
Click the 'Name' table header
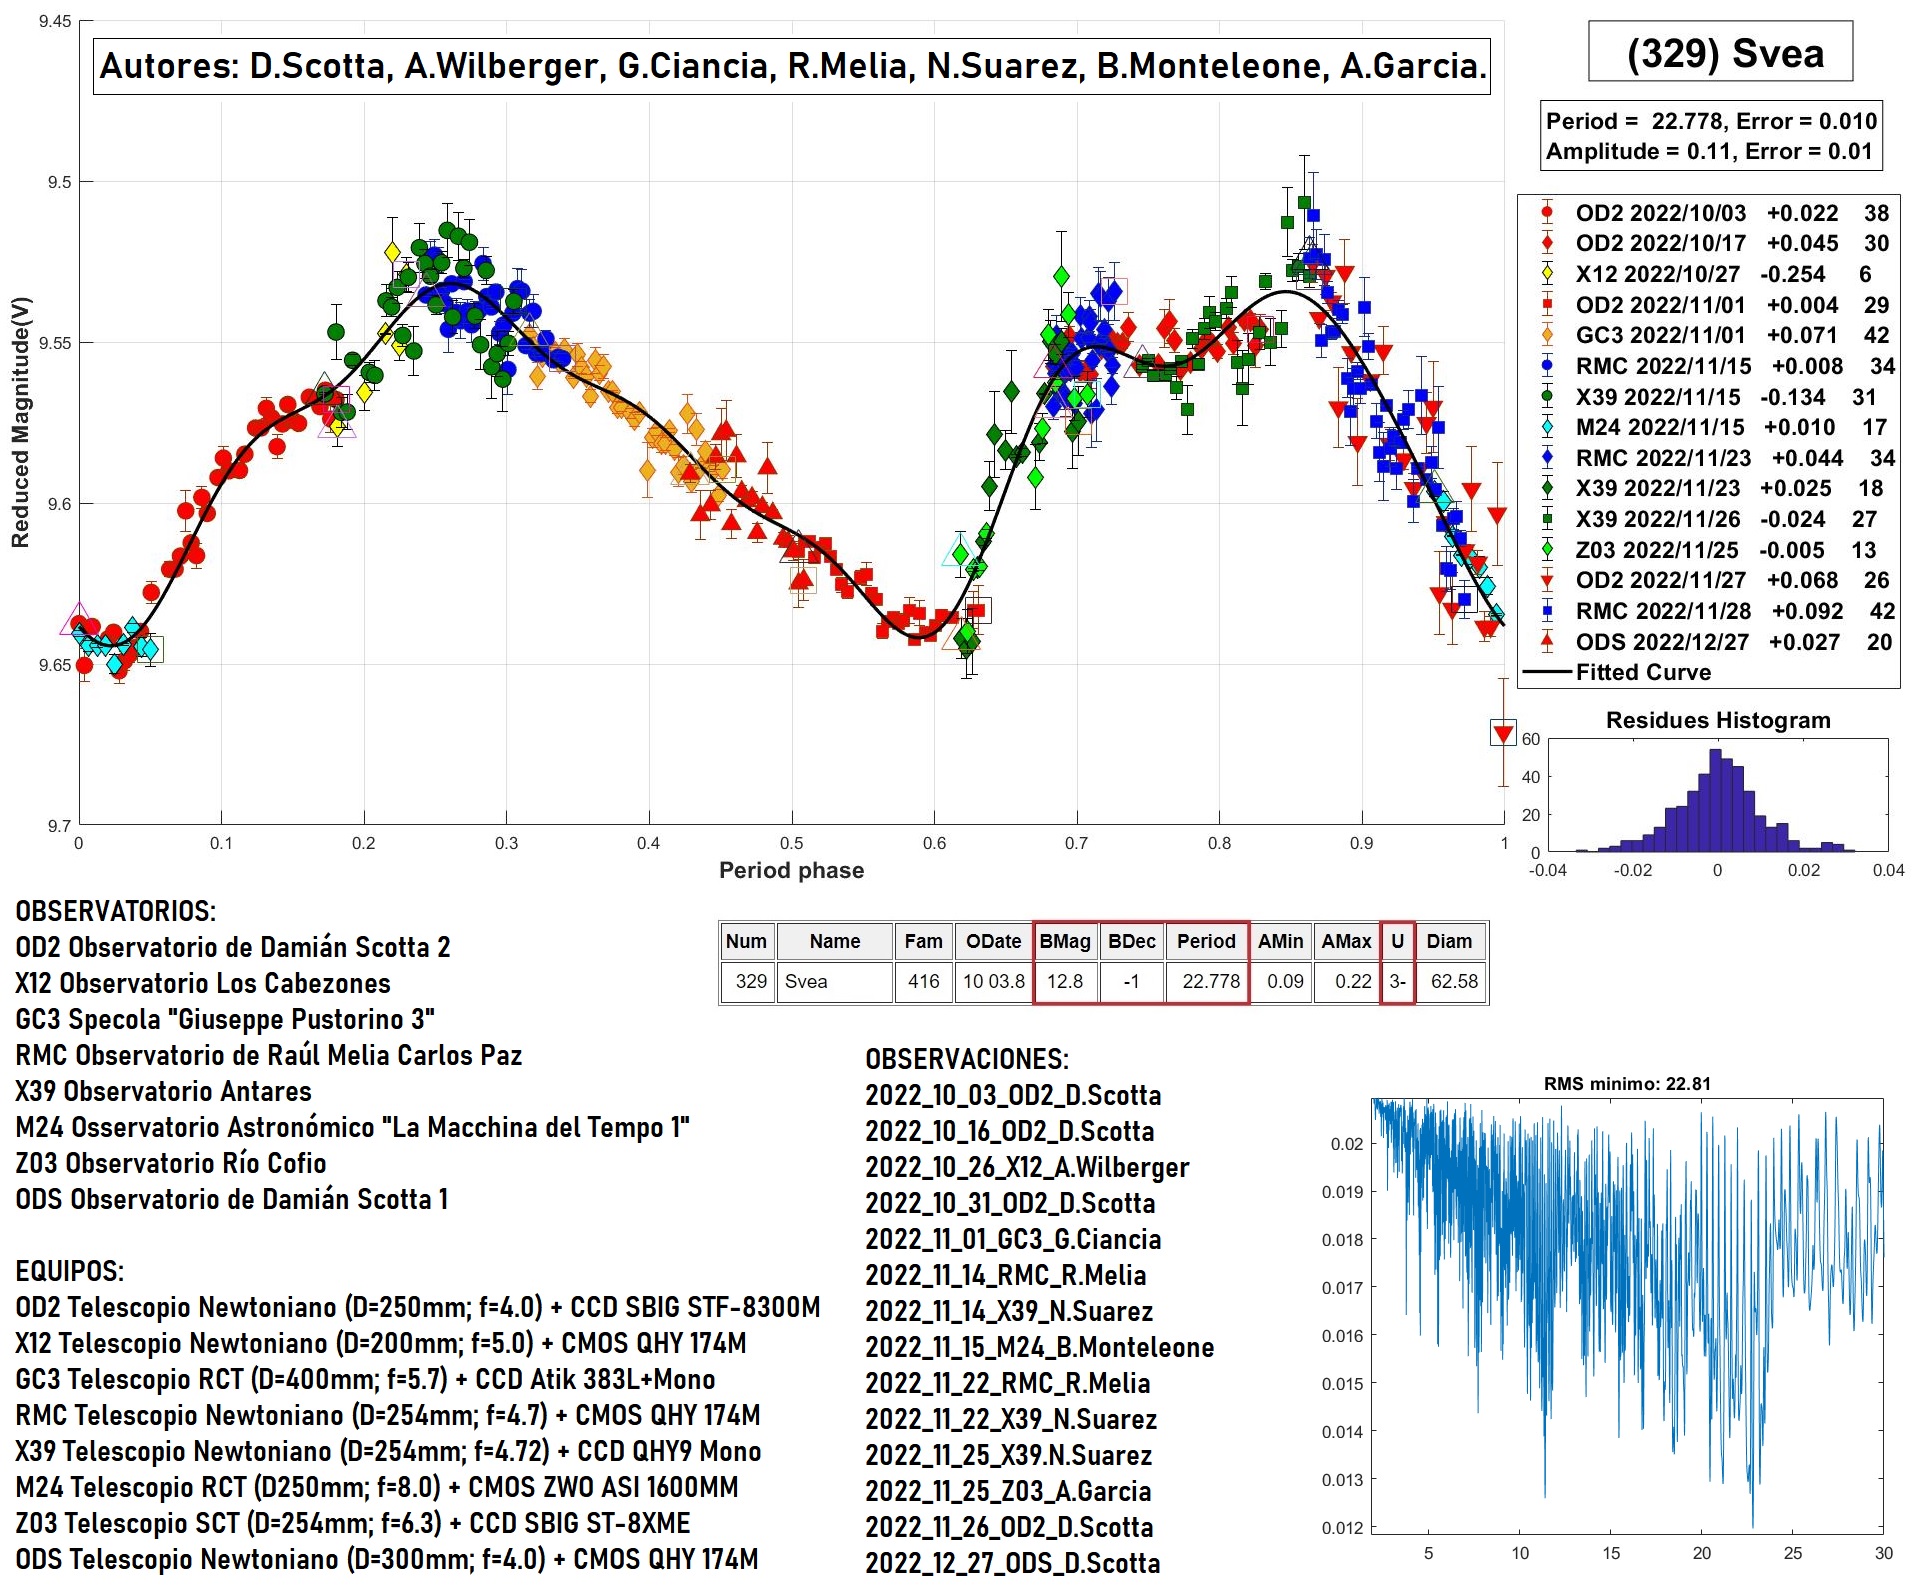pyautogui.click(x=835, y=941)
